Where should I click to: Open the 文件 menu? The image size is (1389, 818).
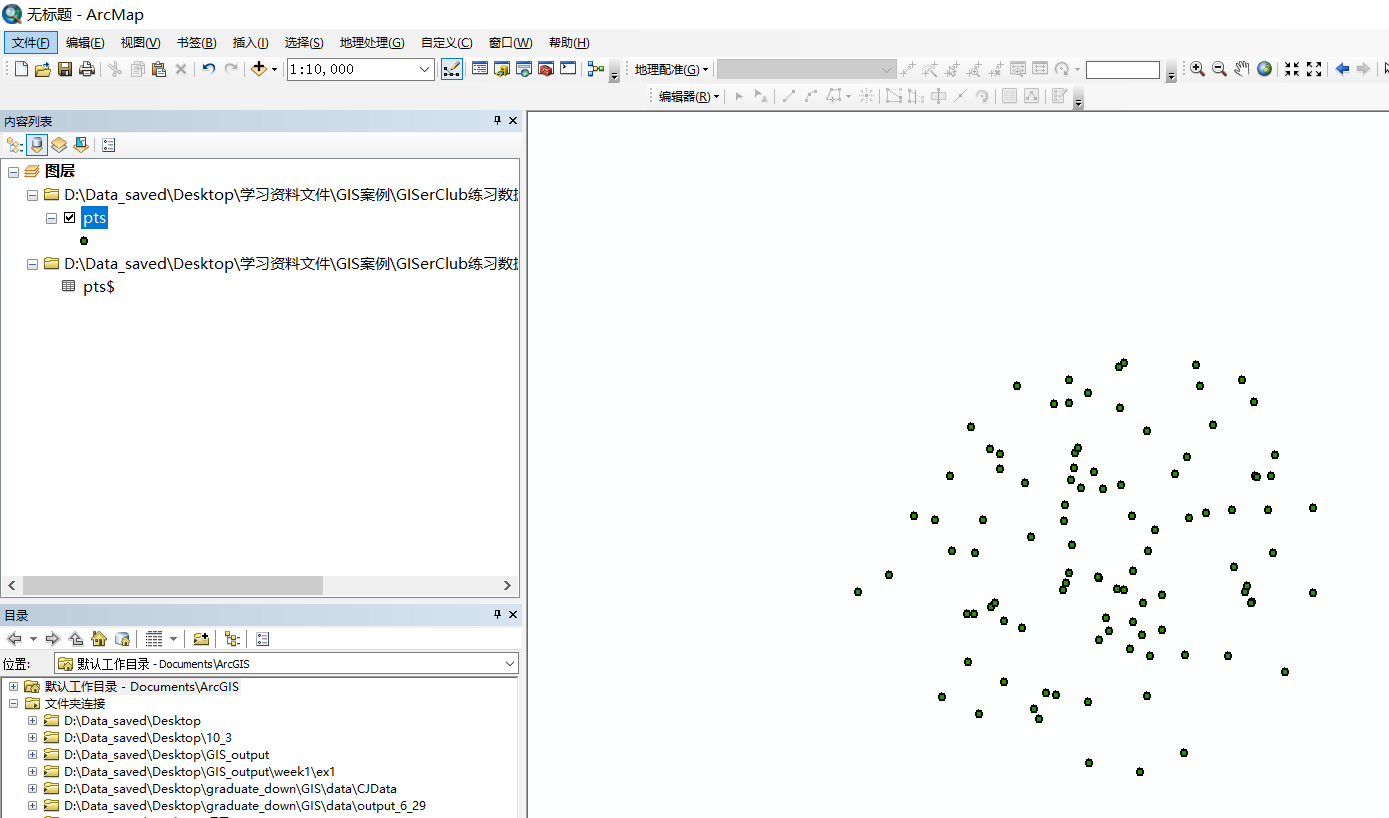point(31,42)
